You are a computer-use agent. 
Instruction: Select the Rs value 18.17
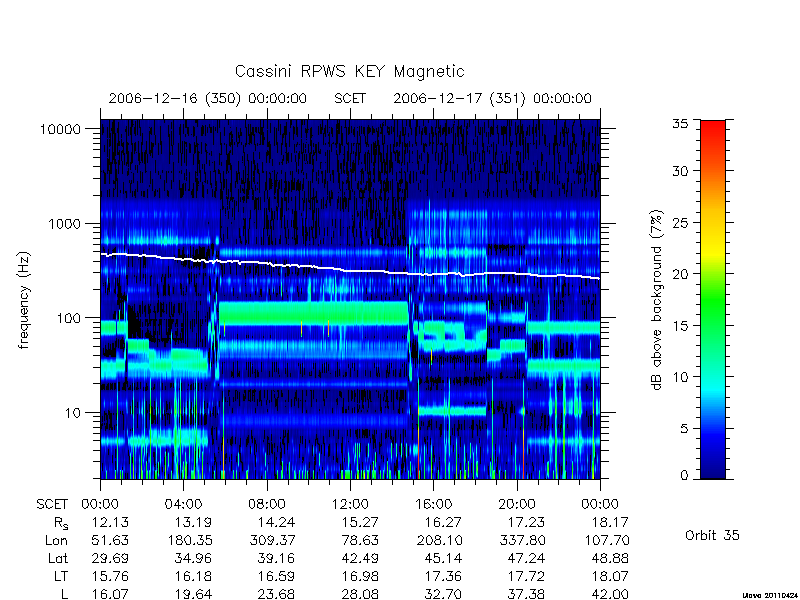[610, 522]
